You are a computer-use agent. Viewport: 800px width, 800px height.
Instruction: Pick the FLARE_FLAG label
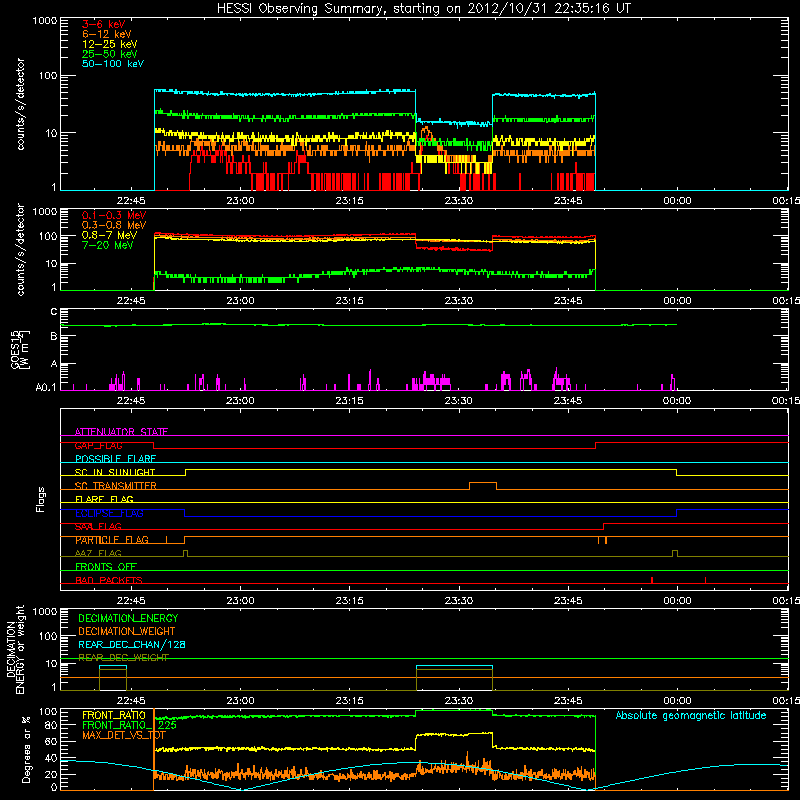pos(104,499)
